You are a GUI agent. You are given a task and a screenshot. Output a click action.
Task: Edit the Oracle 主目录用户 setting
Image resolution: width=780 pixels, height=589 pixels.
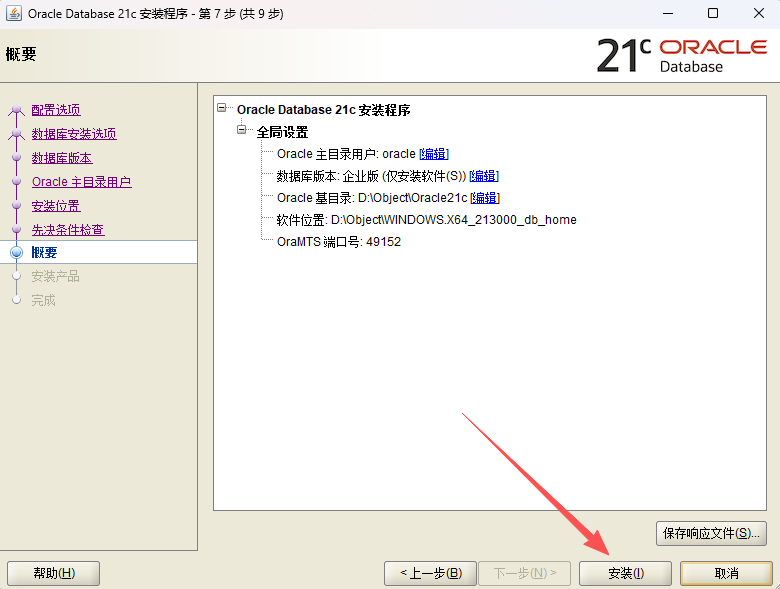(x=434, y=154)
